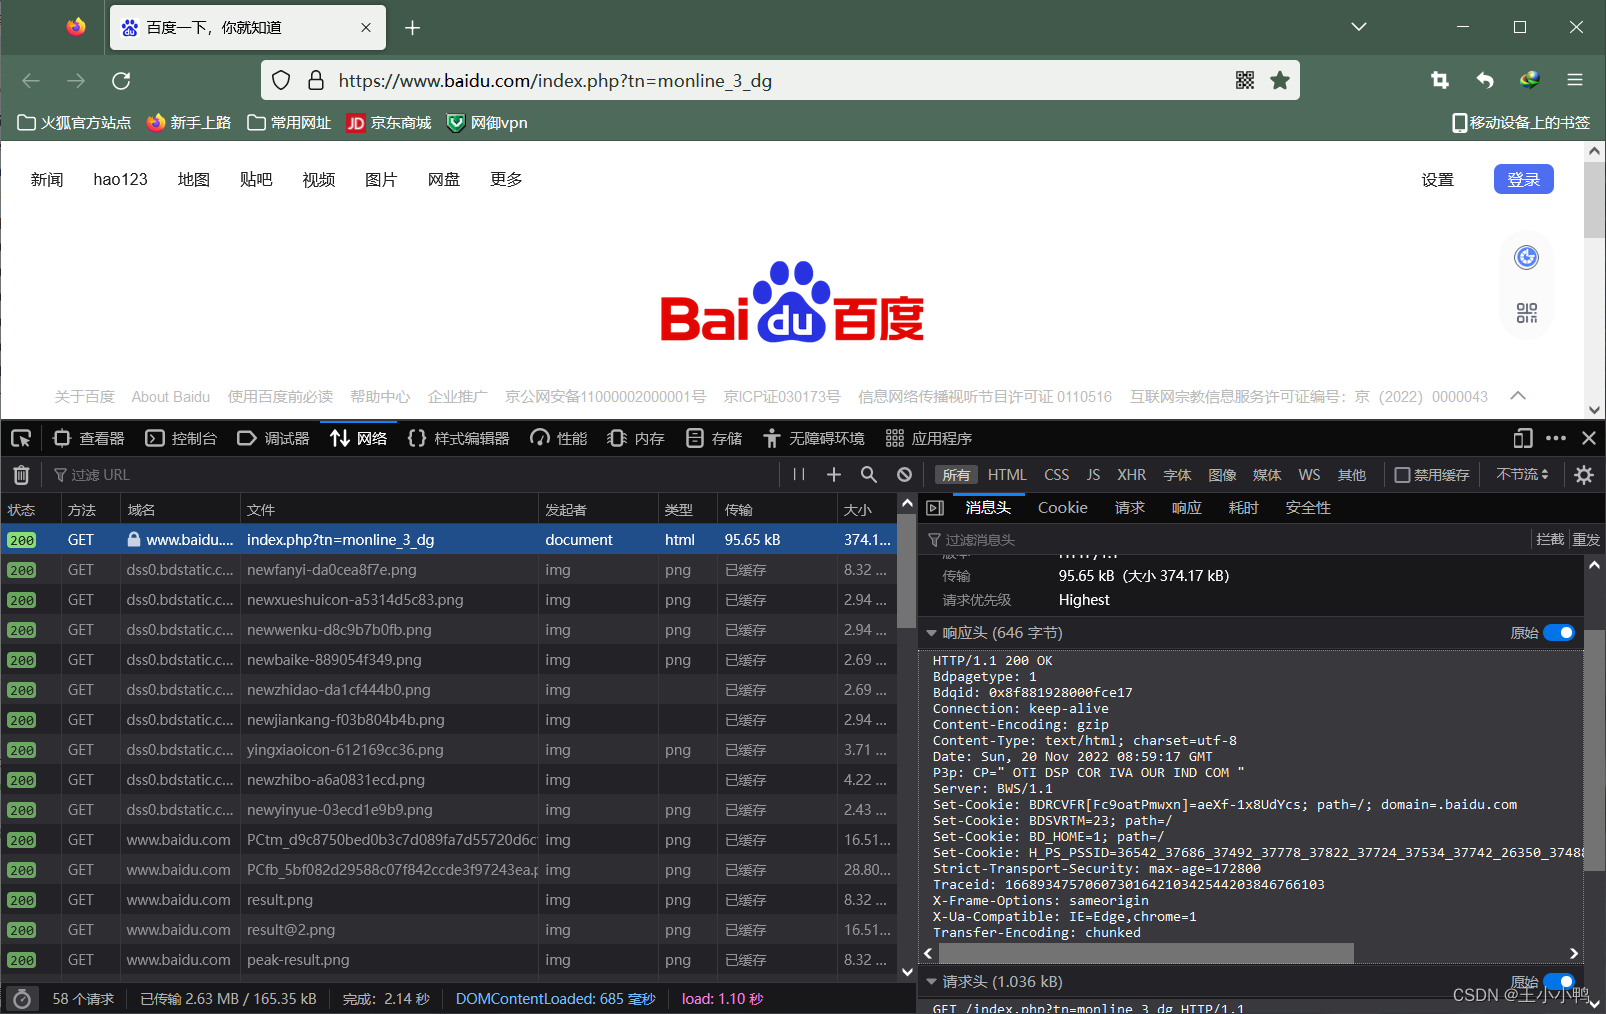Click the 登录 (login) button
Viewport: 1606px width, 1014px height.
click(1523, 179)
